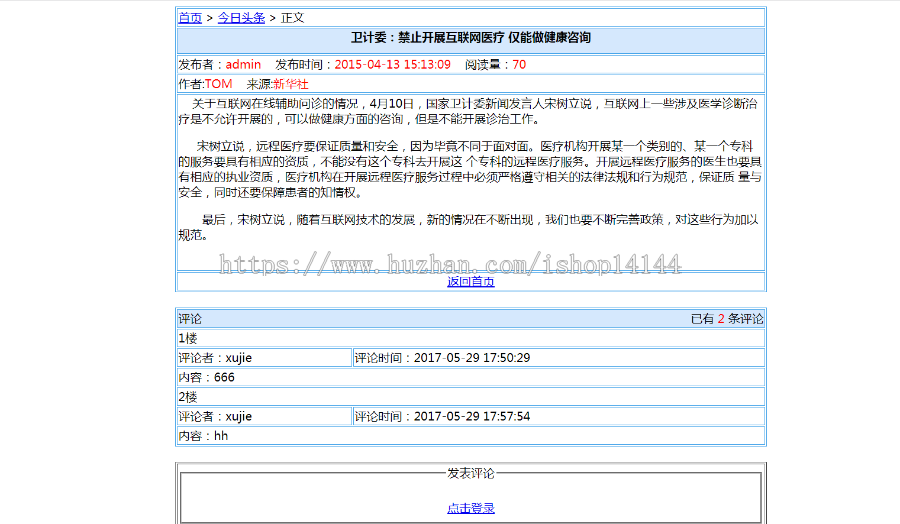
Task: Click 评论者 xujie in 2楼 comment
Action: click(x=215, y=416)
